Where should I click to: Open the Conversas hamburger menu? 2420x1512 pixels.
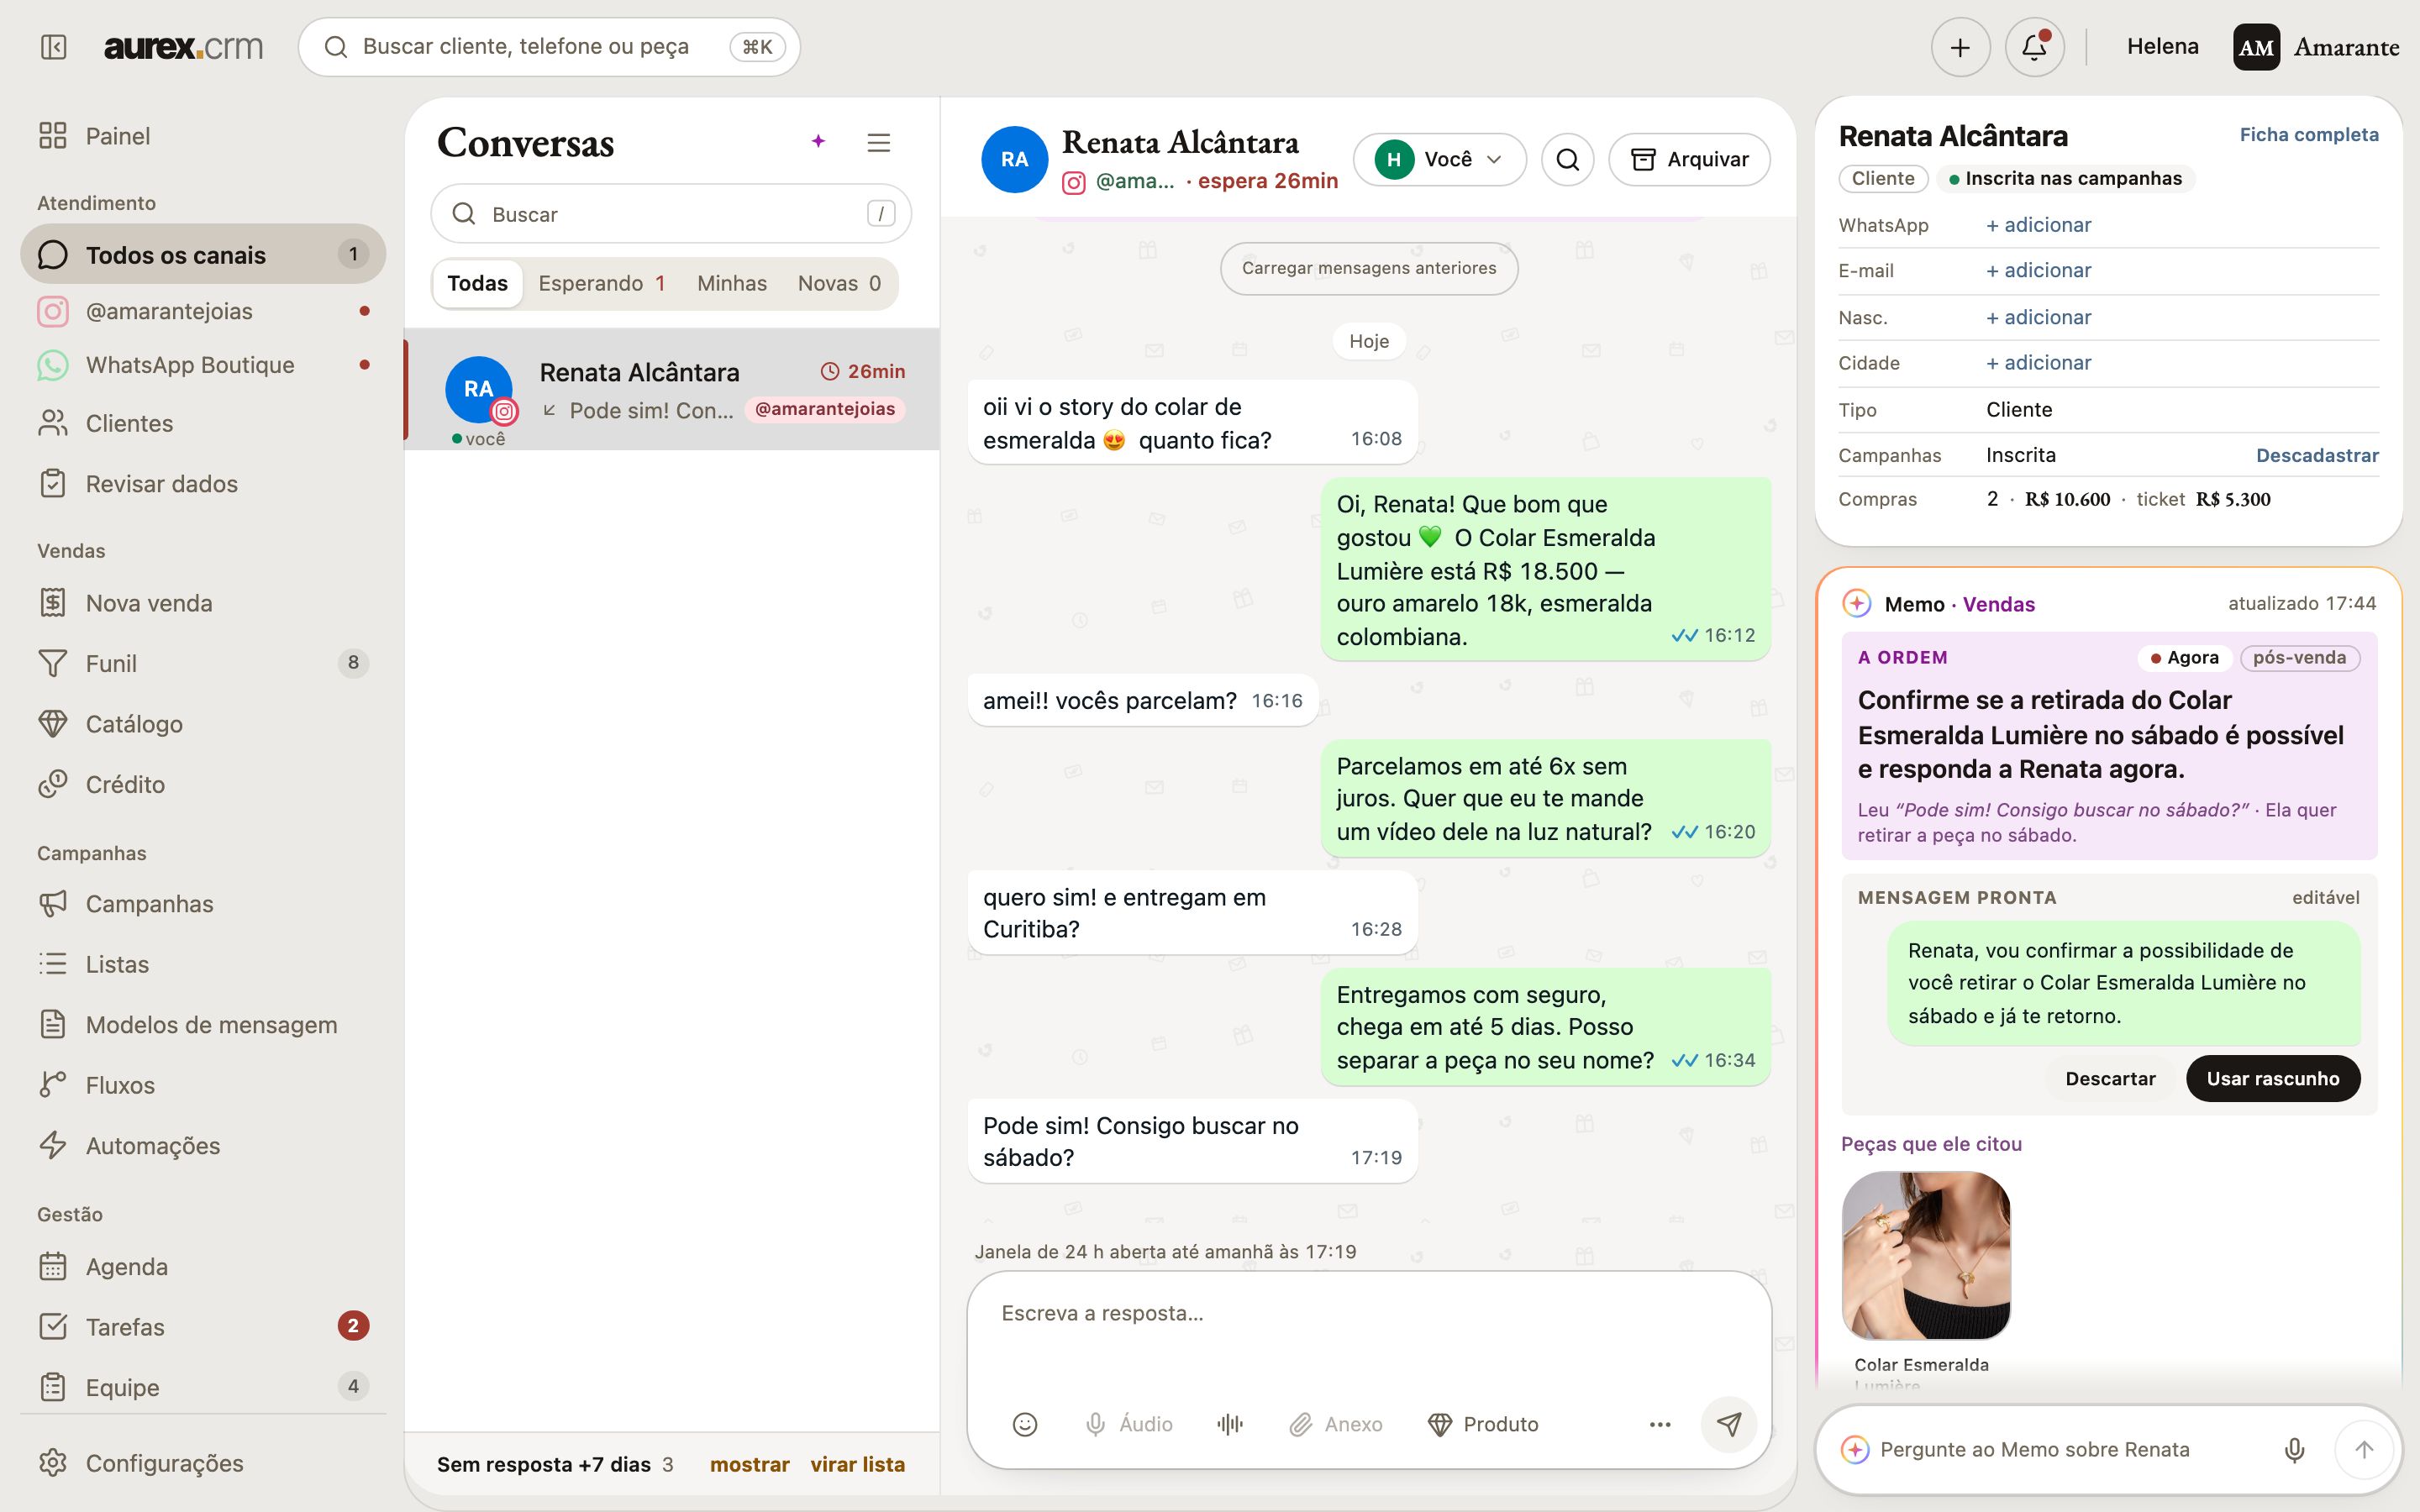[x=878, y=143]
